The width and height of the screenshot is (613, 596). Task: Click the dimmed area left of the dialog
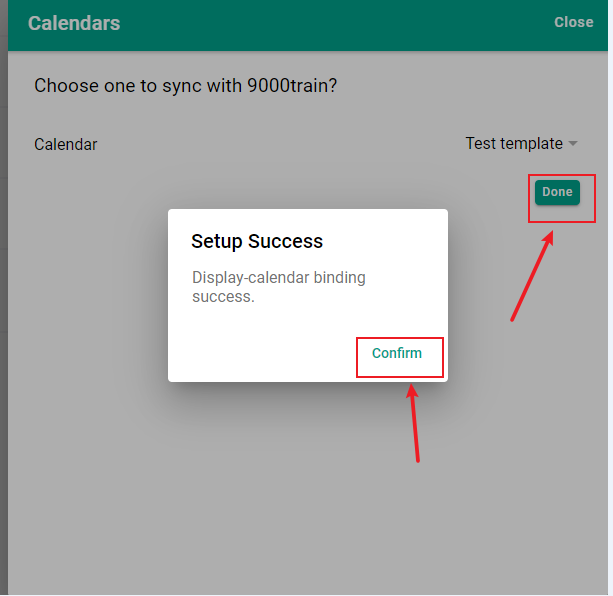(x=88, y=295)
